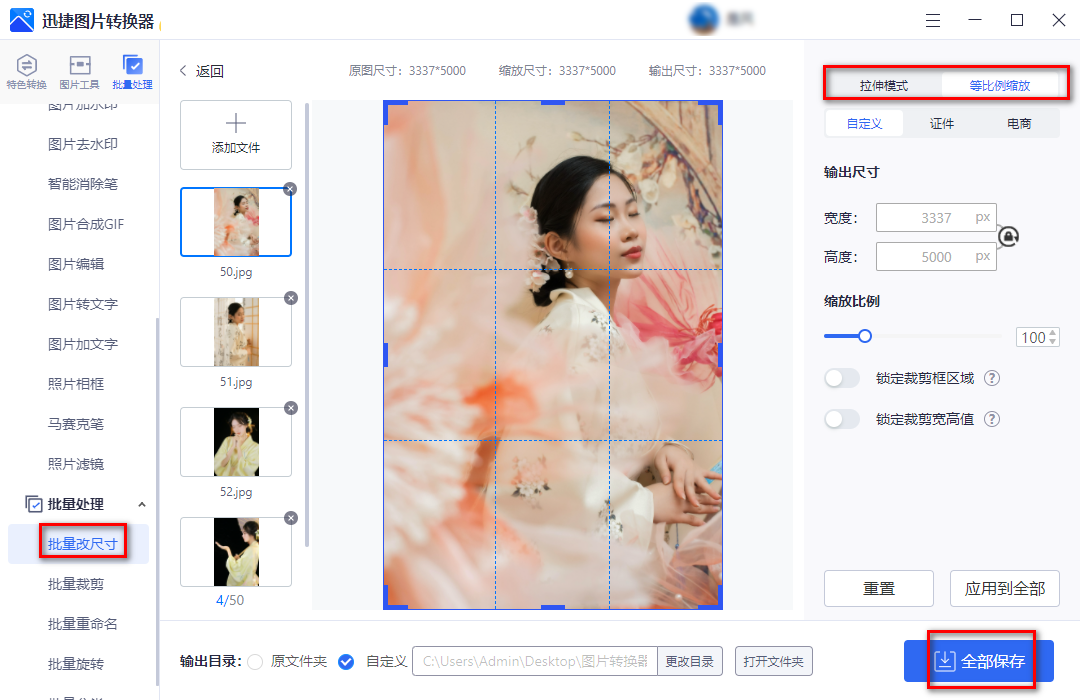The width and height of the screenshot is (1080, 700).
Task: Remove 50.jpg with its close icon
Action: [x=290, y=189]
